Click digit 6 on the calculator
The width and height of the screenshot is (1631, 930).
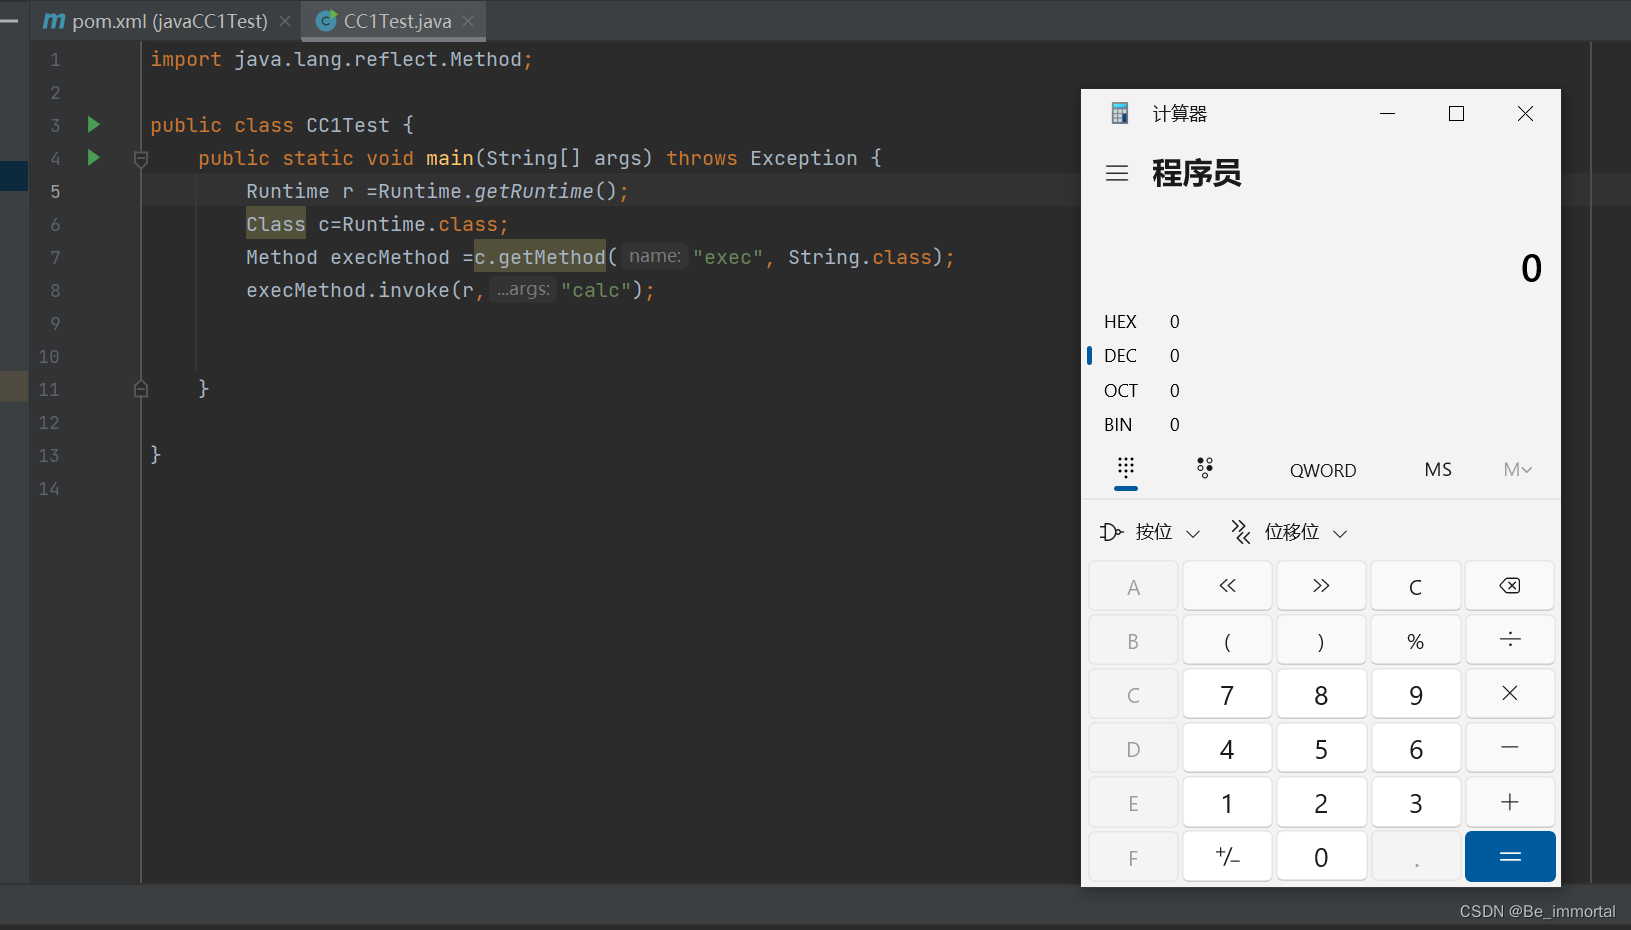coord(1415,748)
